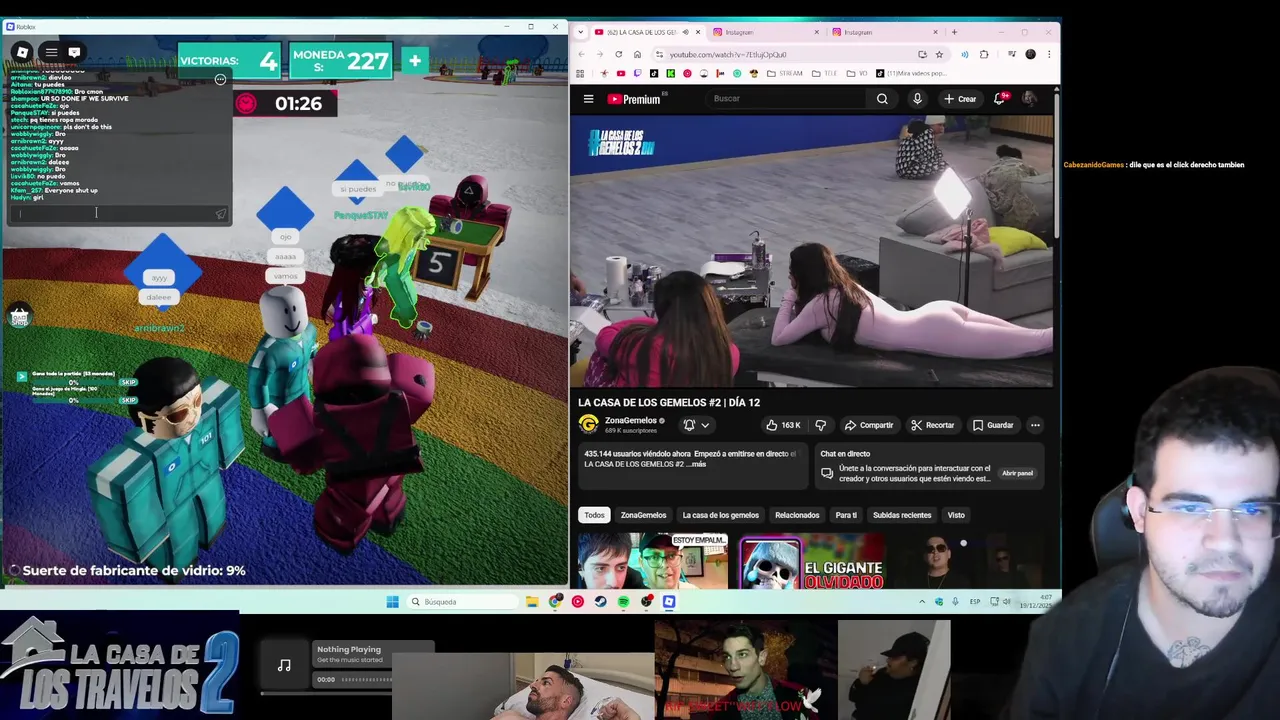Open the browser tab search chevron
Viewport: 1280px width, 720px height.
[581, 32]
